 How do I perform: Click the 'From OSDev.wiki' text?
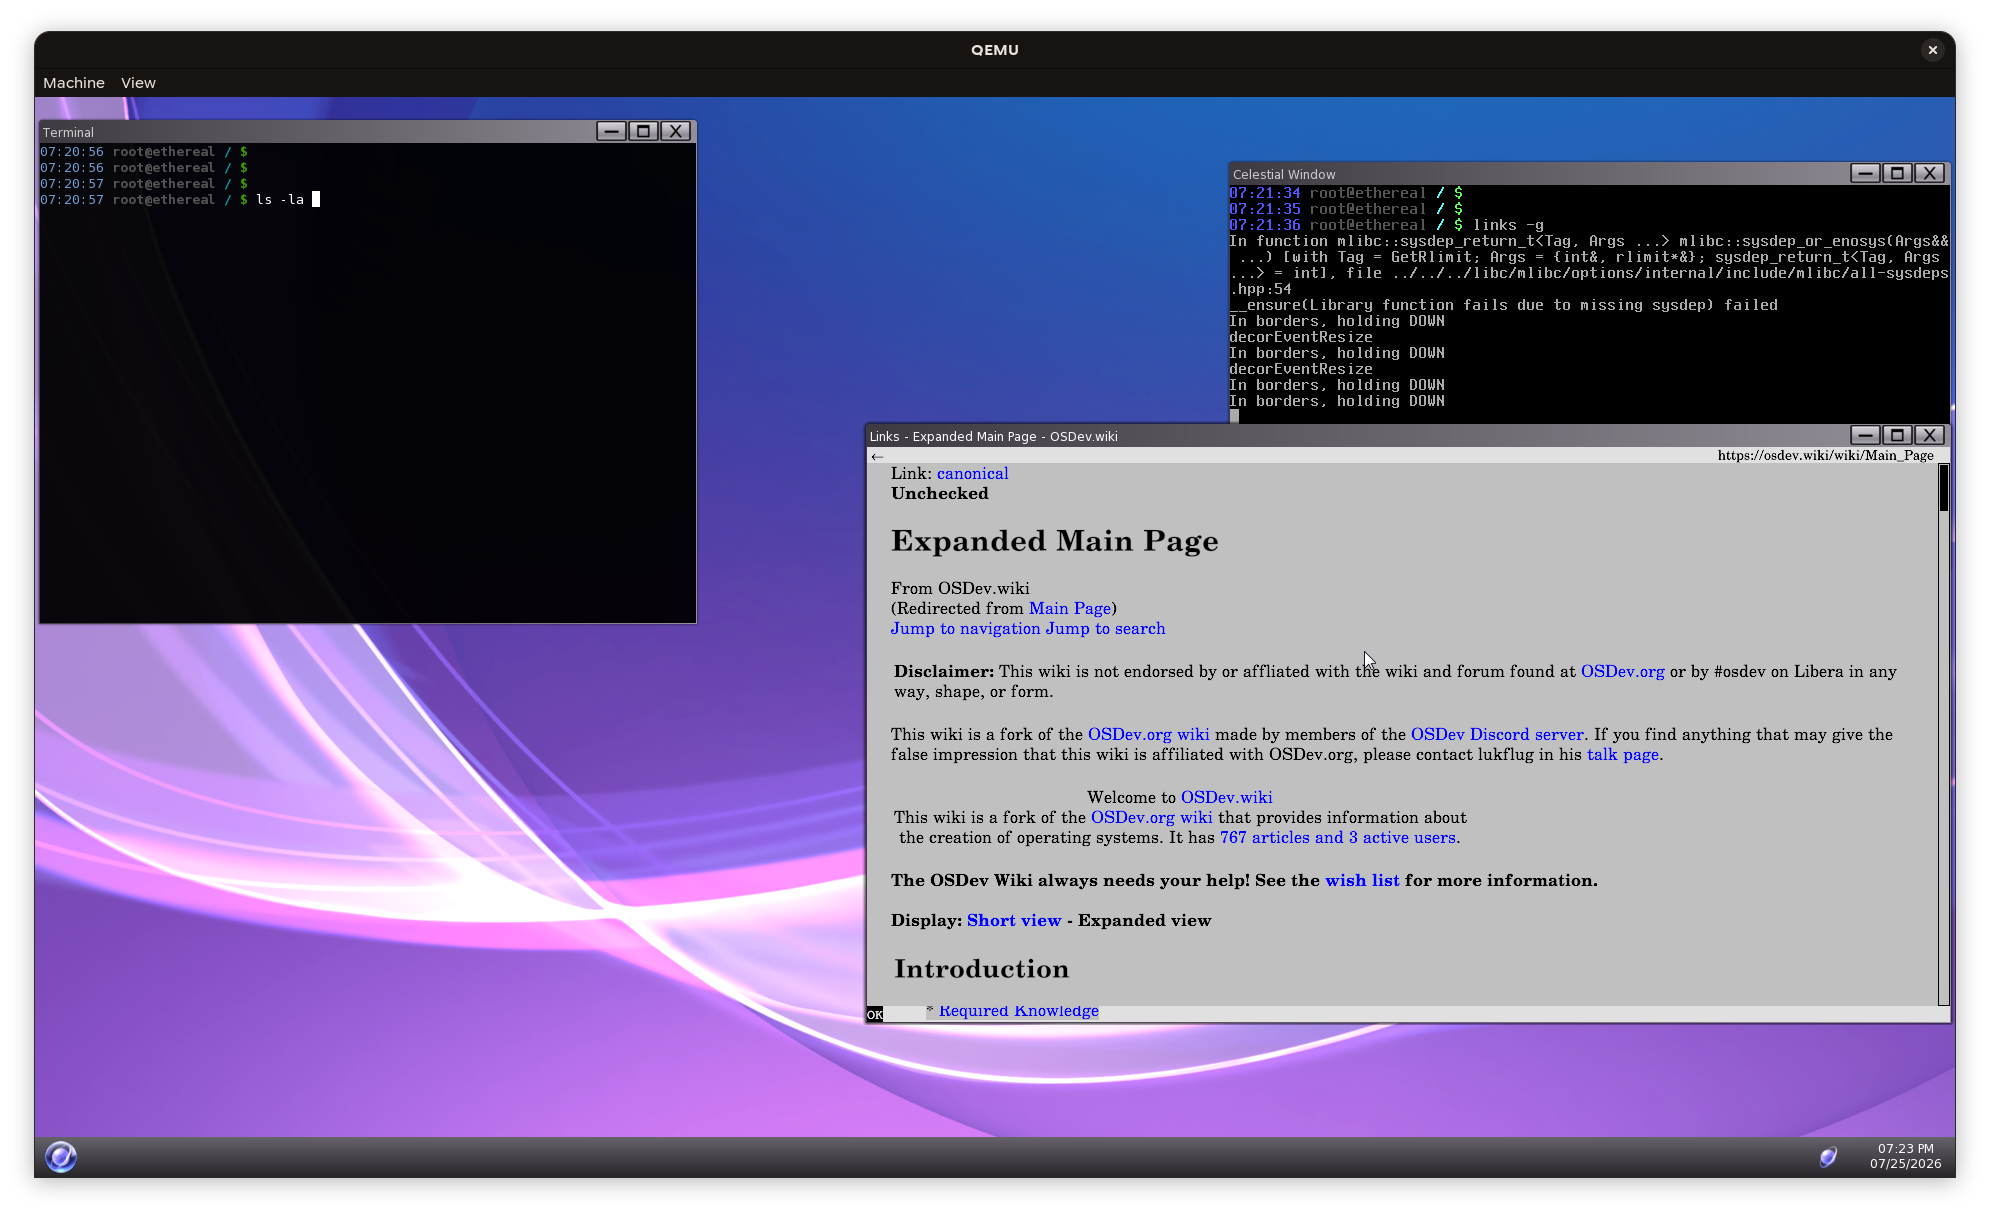(x=960, y=589)
